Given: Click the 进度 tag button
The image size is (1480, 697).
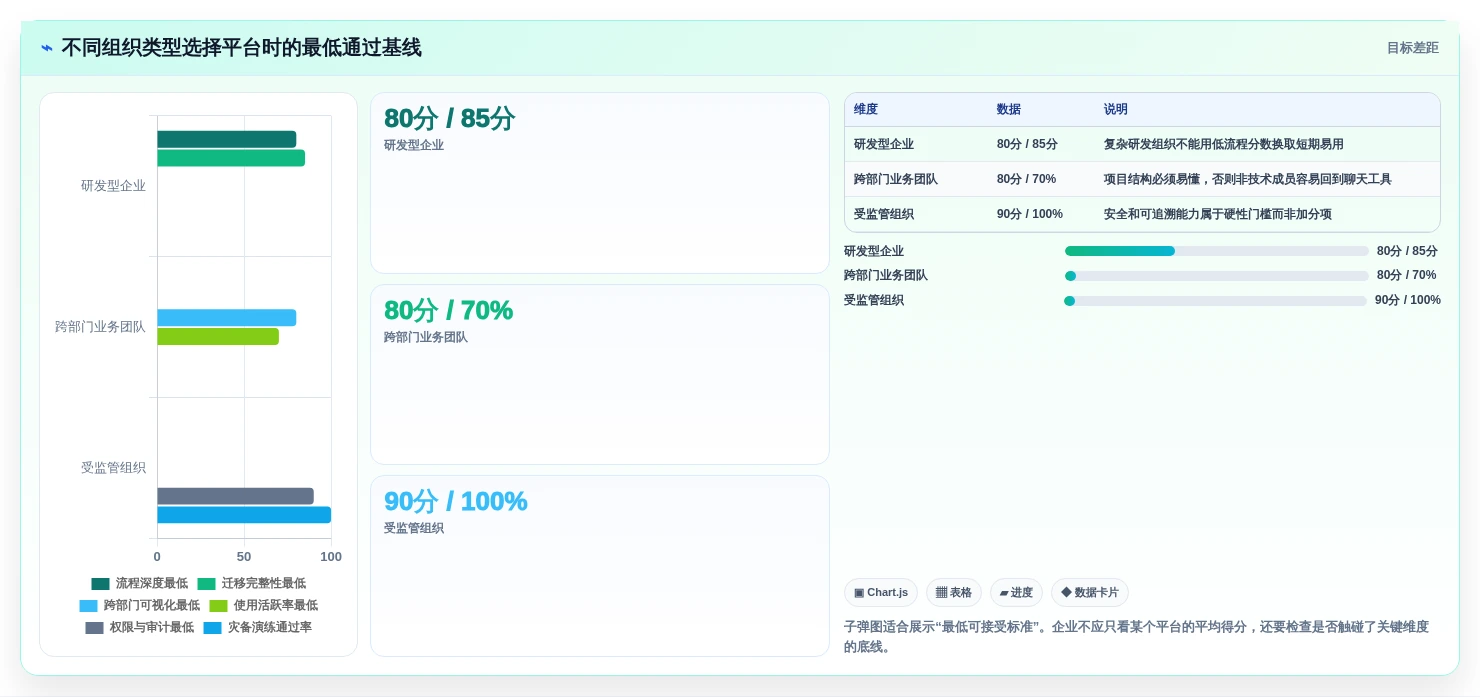Looking at the screenshot, I should click(x=1016, y=592).
